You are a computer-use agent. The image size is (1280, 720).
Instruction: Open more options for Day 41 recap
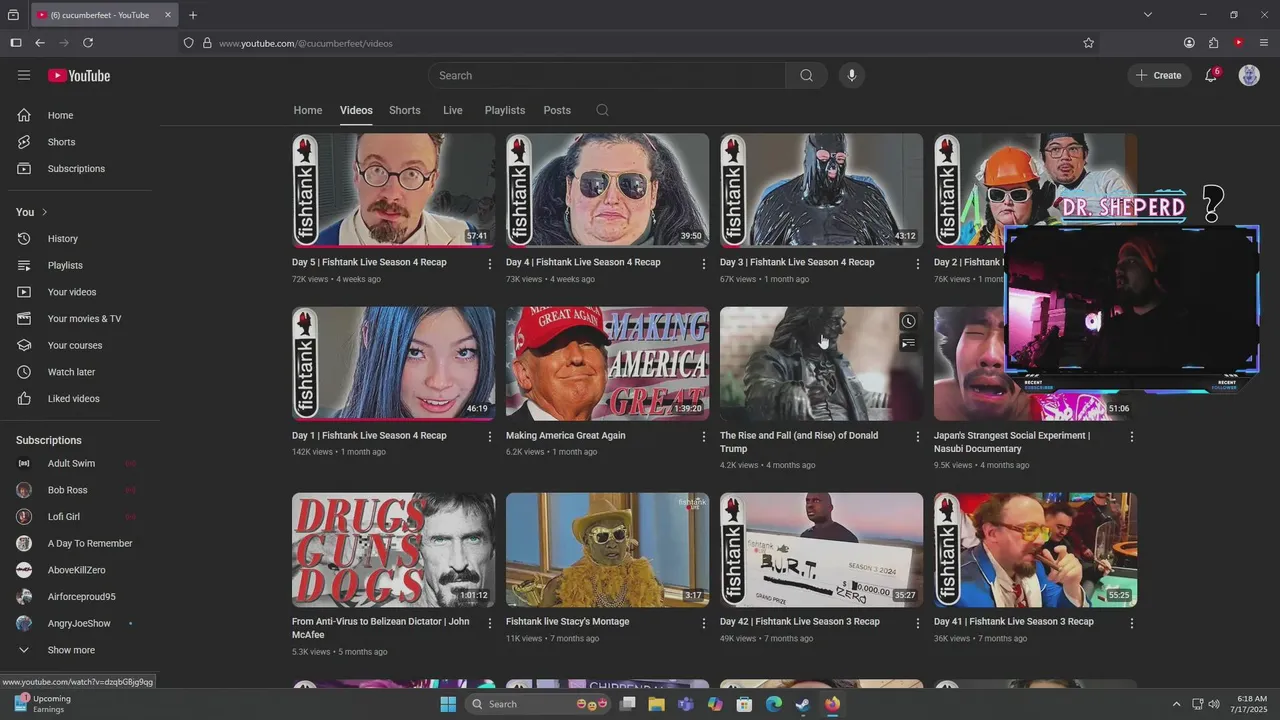pyautogui.click(x=1132, y=623)
